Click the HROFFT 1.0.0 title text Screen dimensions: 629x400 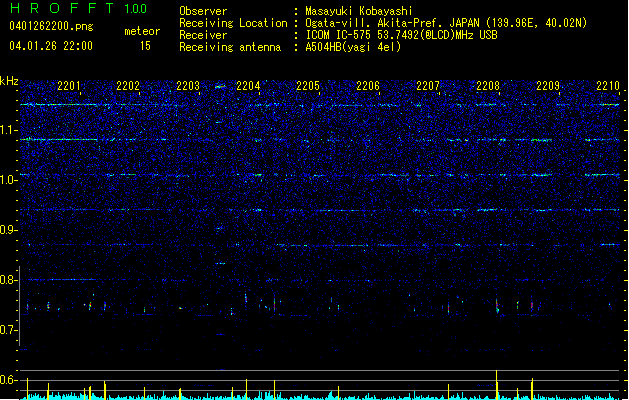[x=78, y=8]
